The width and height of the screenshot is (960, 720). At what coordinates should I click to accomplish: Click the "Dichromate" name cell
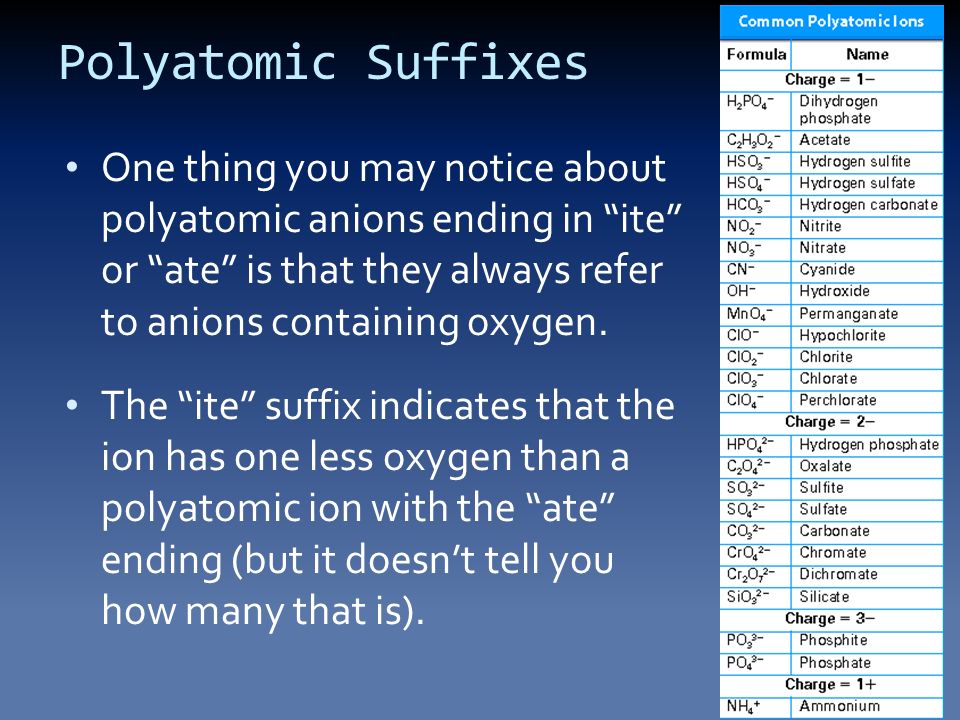867,574
